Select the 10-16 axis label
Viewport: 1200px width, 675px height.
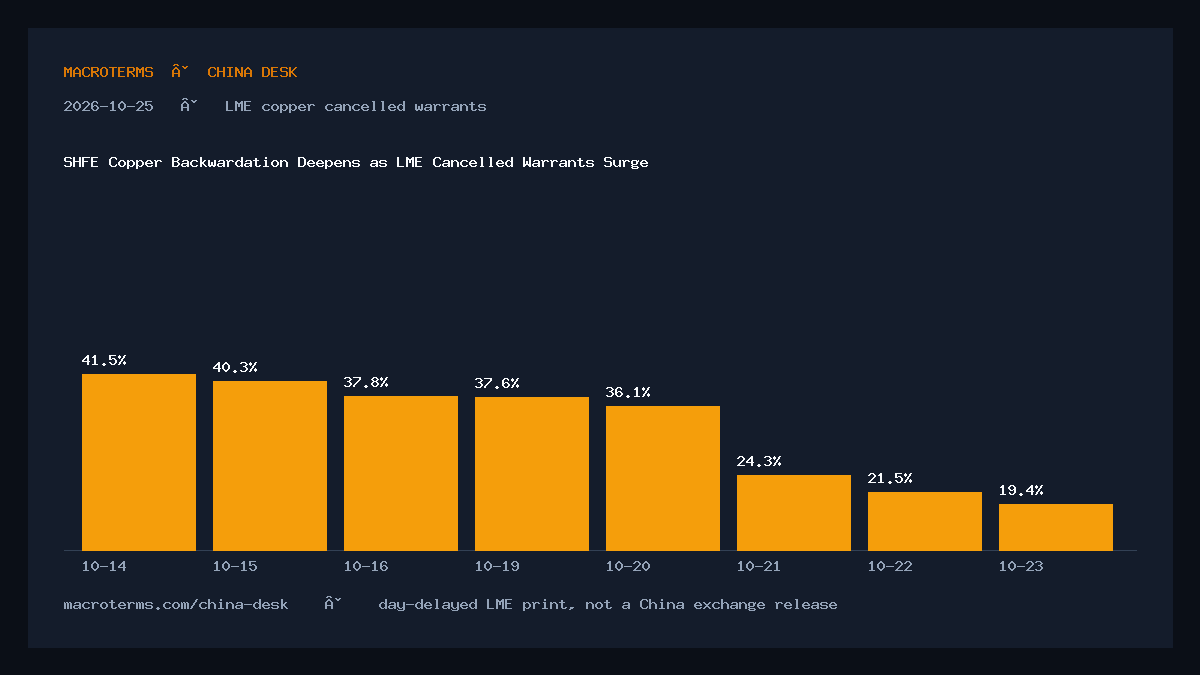coord(366,566)
